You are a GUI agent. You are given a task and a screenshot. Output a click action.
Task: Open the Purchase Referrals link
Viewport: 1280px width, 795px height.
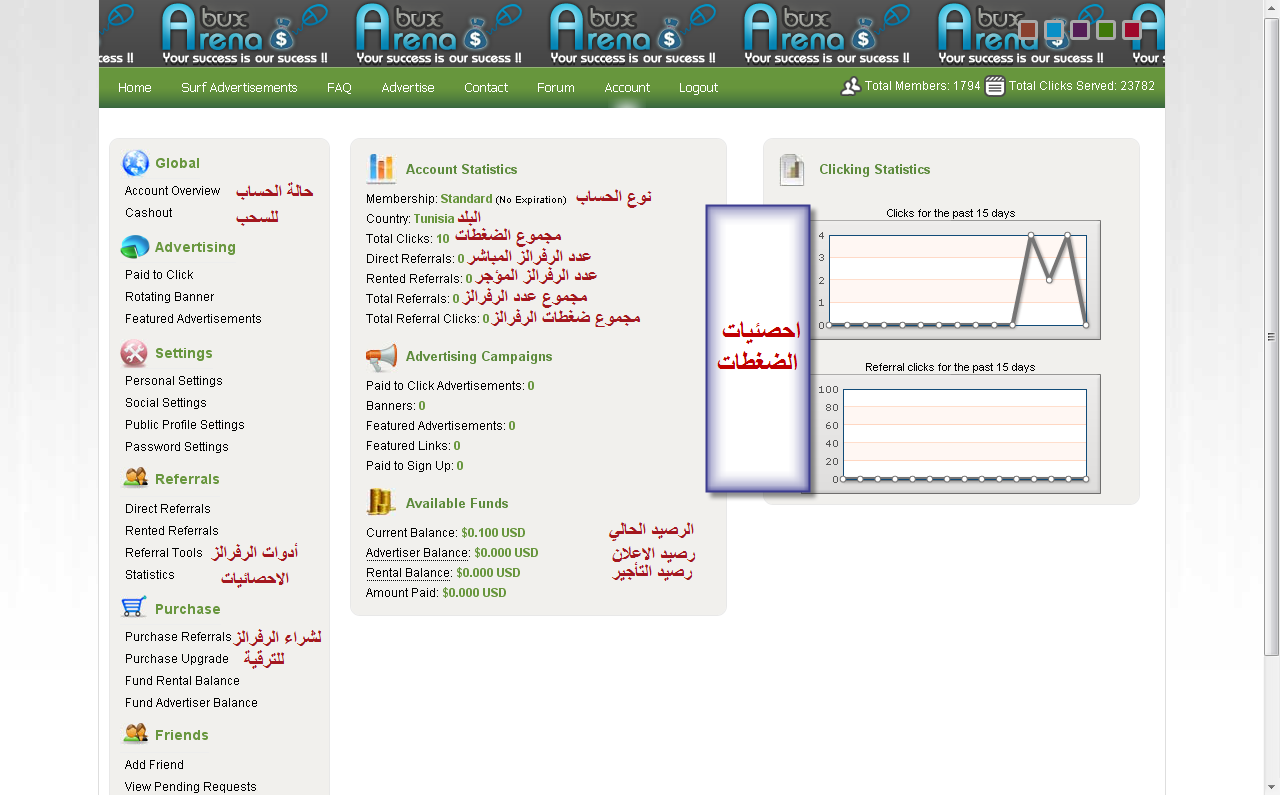178,637
